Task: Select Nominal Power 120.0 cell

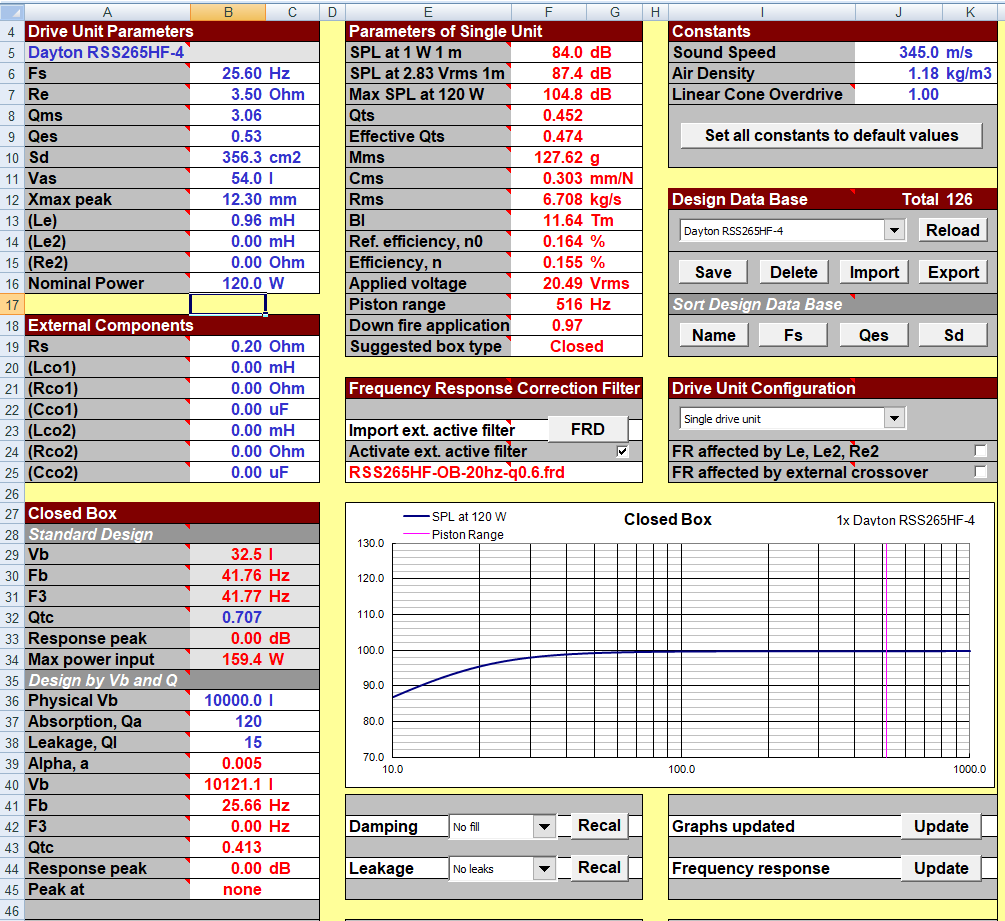Action: coord(228,283)
